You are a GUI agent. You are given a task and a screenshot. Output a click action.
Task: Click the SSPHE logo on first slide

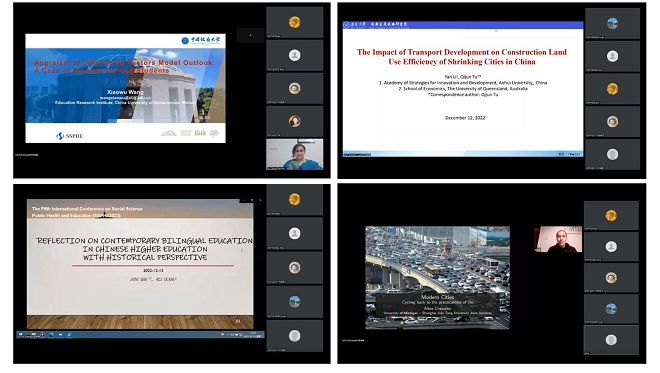[69, 136]
